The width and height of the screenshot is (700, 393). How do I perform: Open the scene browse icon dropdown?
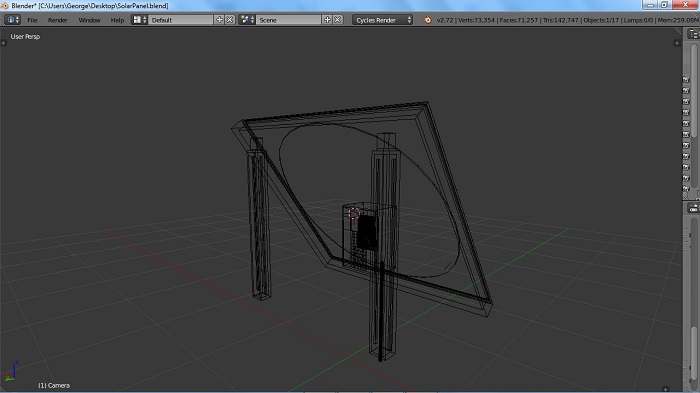click(x=247, y=20)
